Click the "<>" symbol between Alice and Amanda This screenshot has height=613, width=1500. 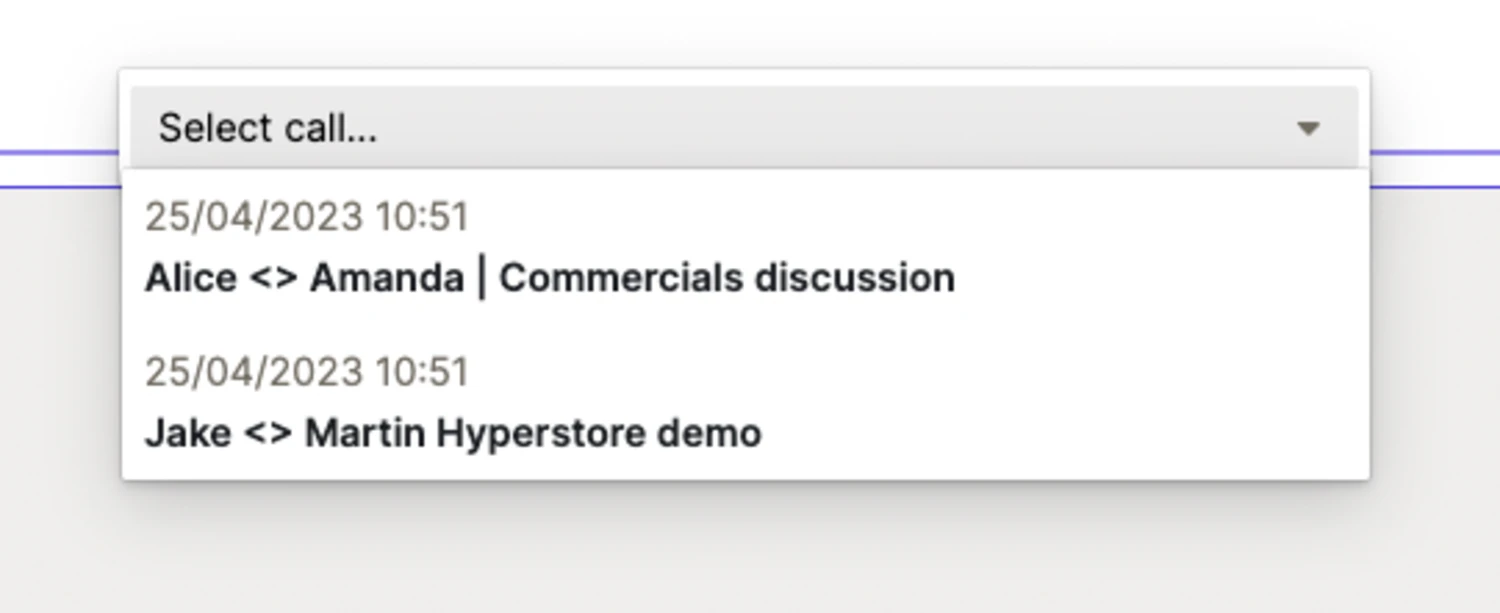click(x=273, y=278)
